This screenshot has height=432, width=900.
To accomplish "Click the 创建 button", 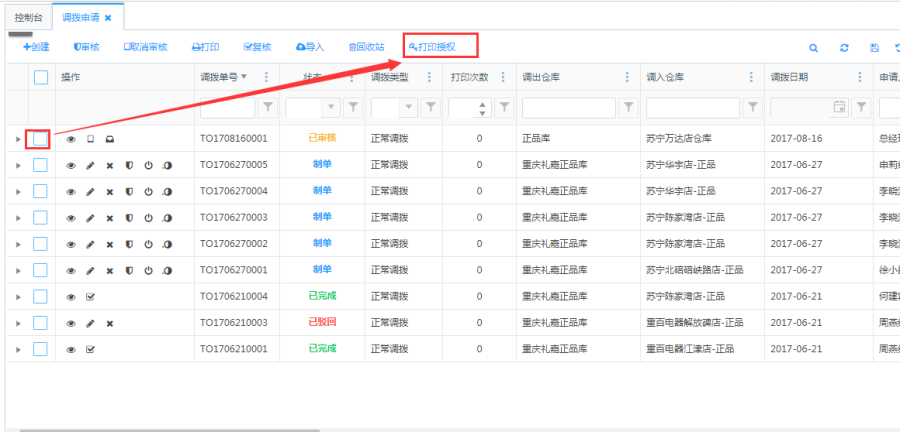I will pos(36,47).
